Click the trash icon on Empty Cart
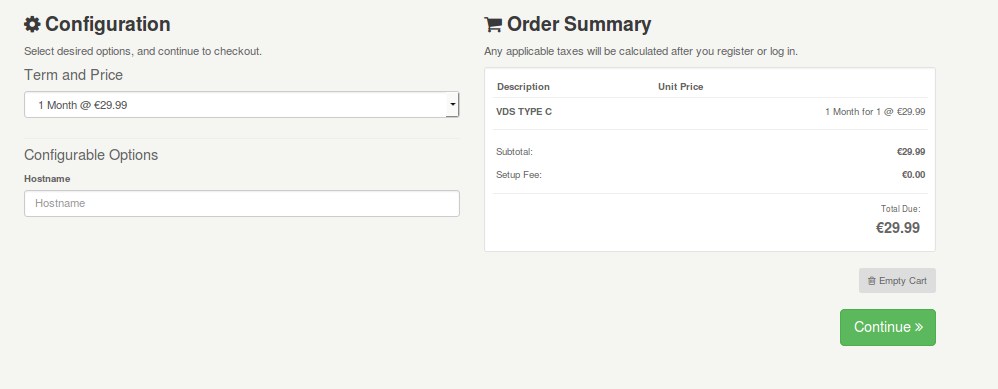998x389 pixels. coord(871,281)
